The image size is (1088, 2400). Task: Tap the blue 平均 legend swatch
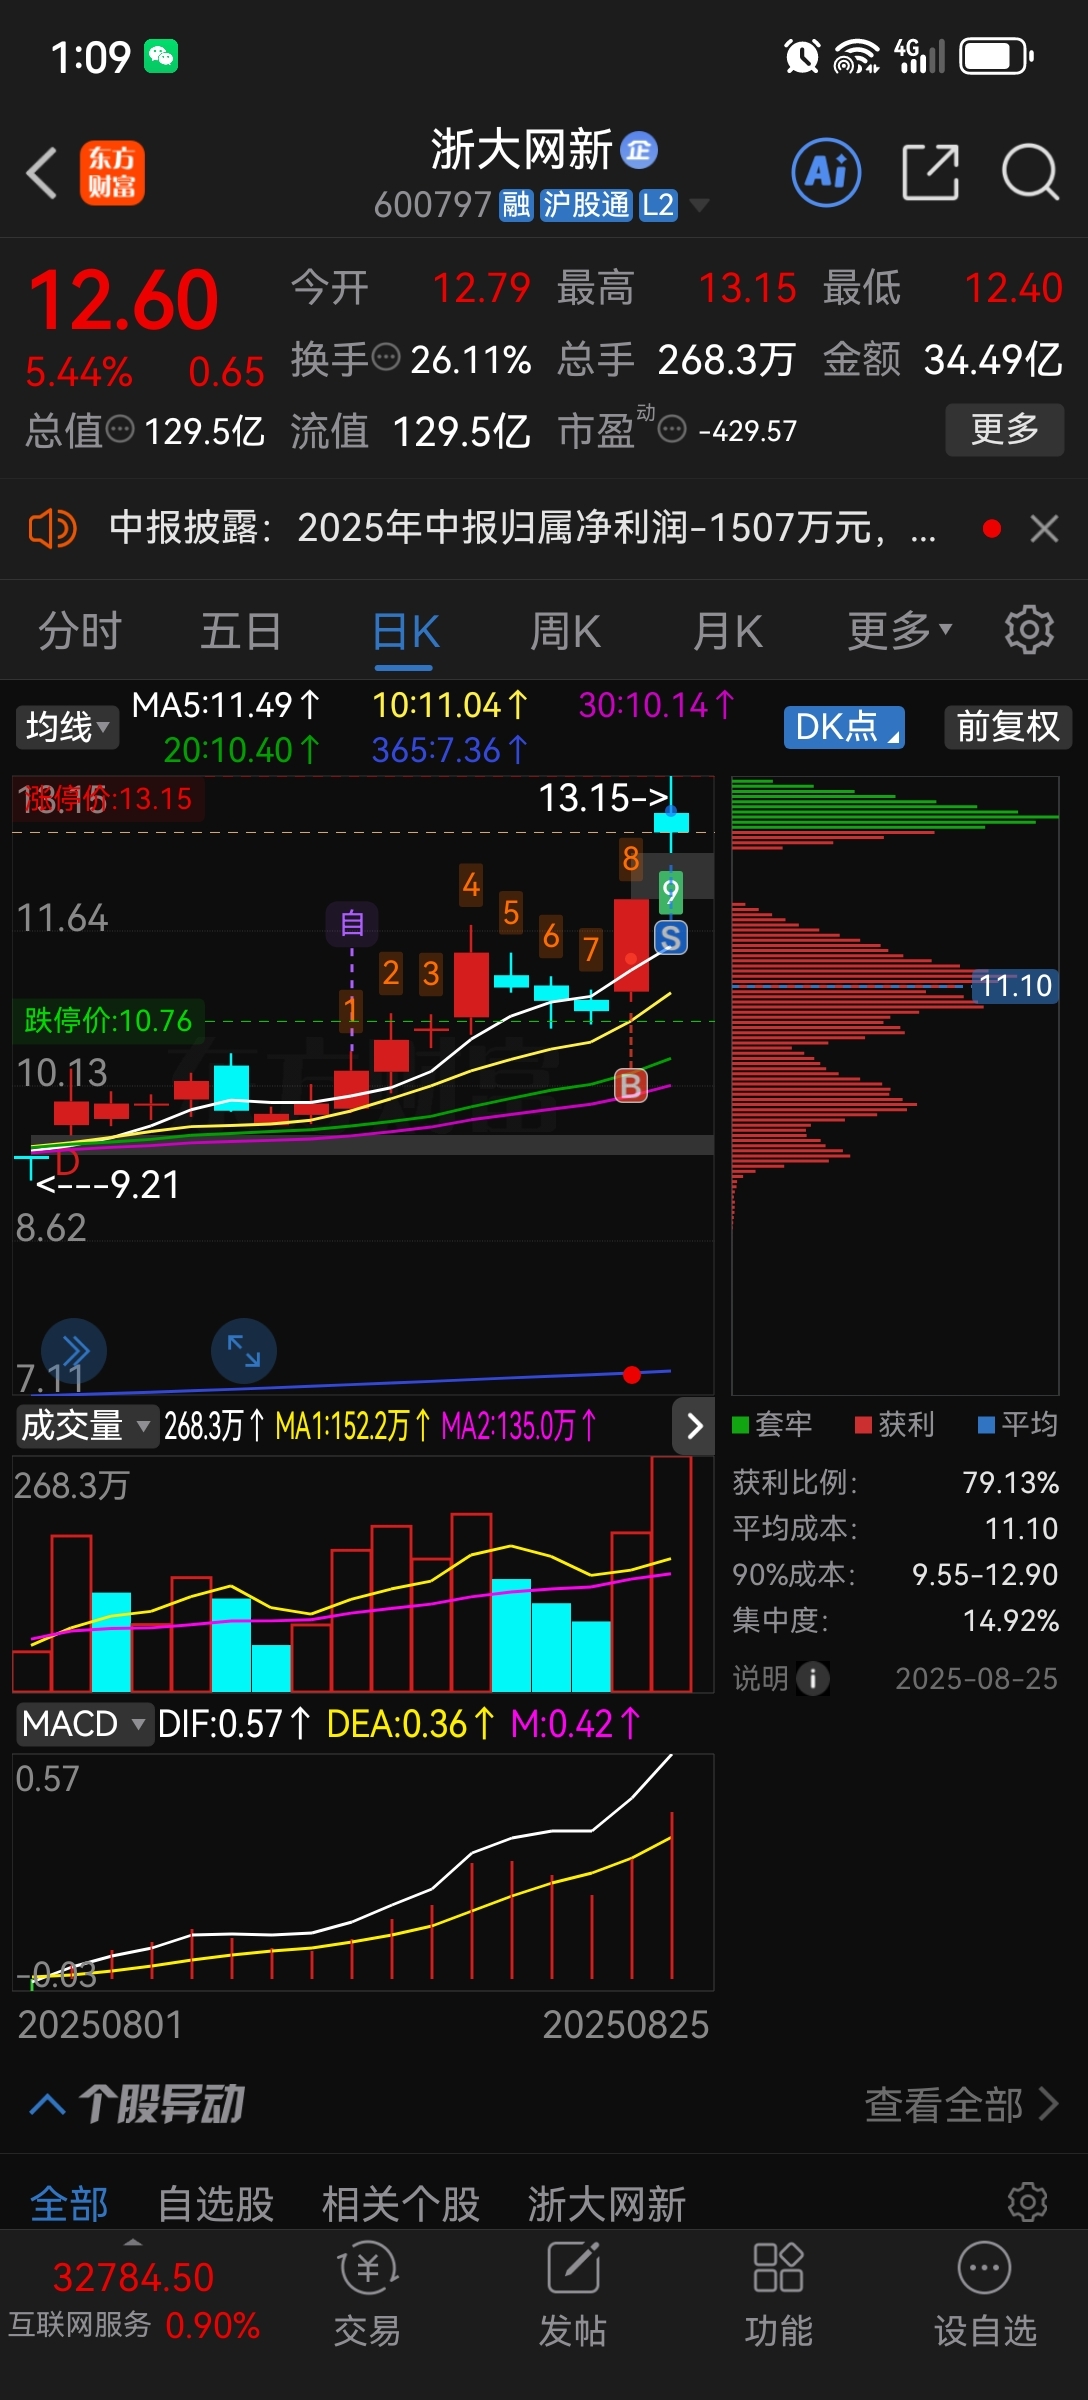(987, 1425)
